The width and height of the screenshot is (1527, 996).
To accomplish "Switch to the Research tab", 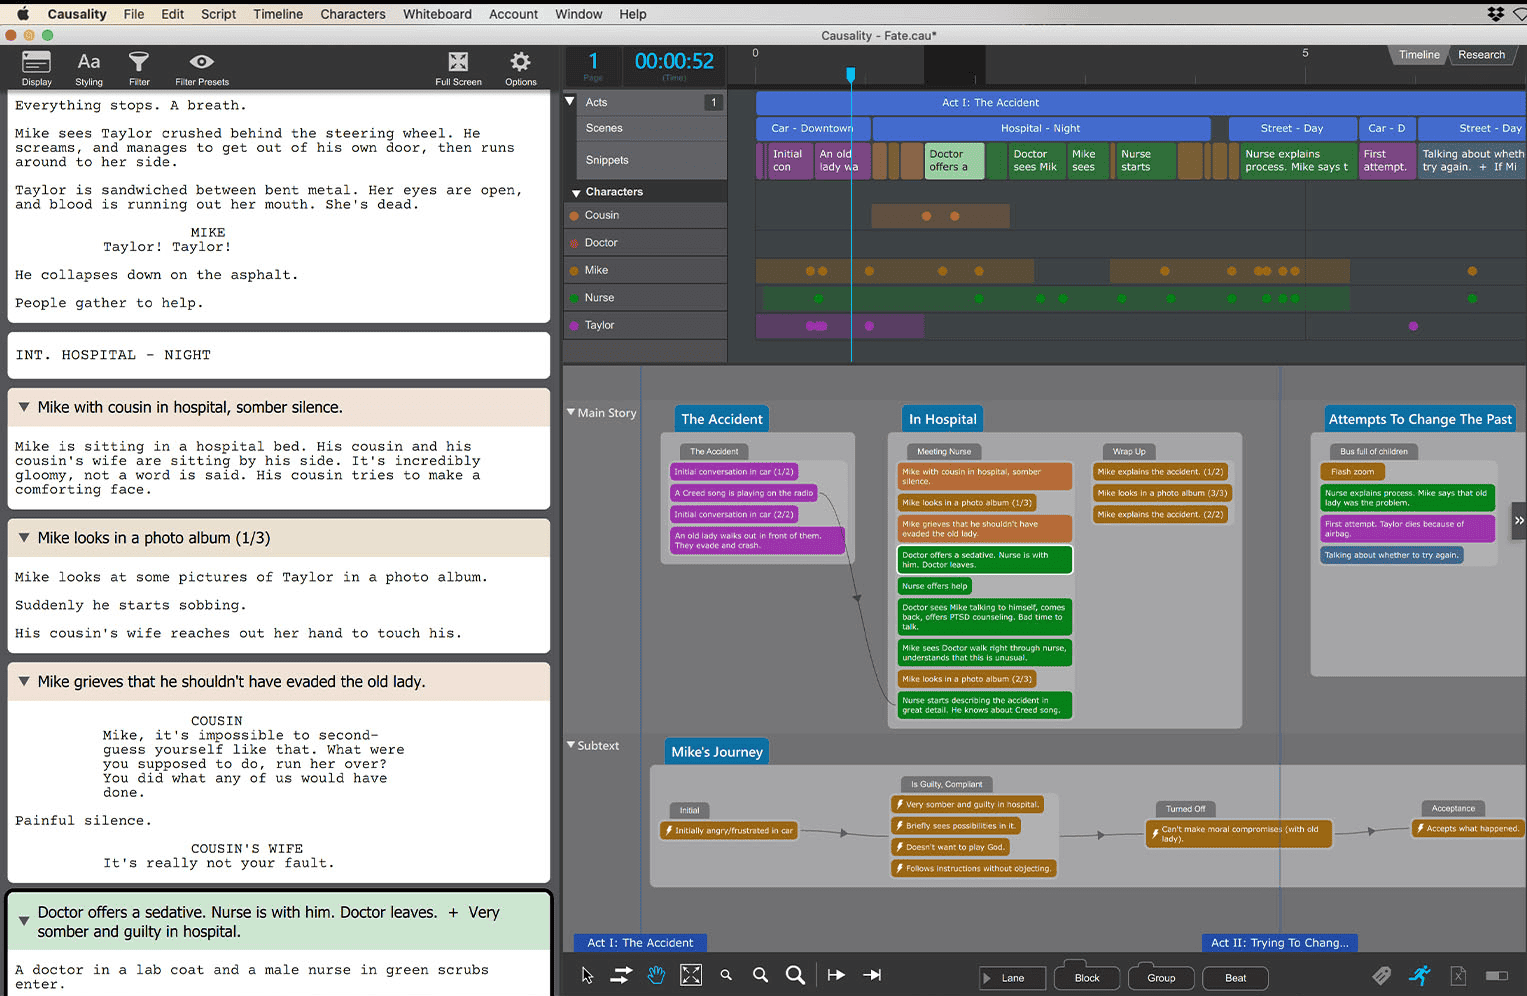I will pyautogui.click(x=1481, y=55).
